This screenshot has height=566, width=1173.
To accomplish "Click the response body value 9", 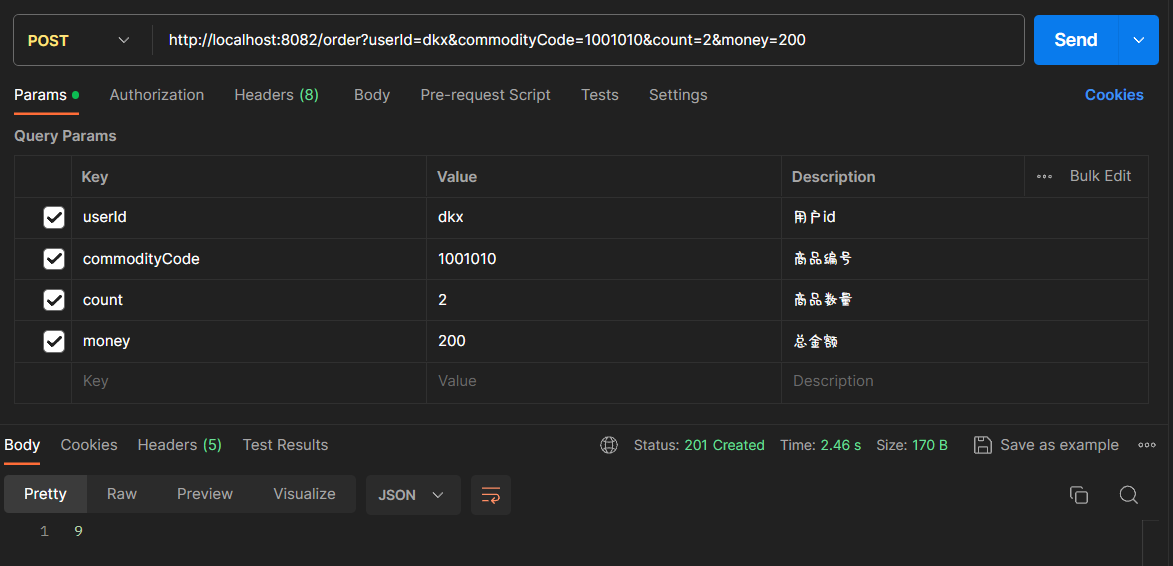I will point(78,532).
